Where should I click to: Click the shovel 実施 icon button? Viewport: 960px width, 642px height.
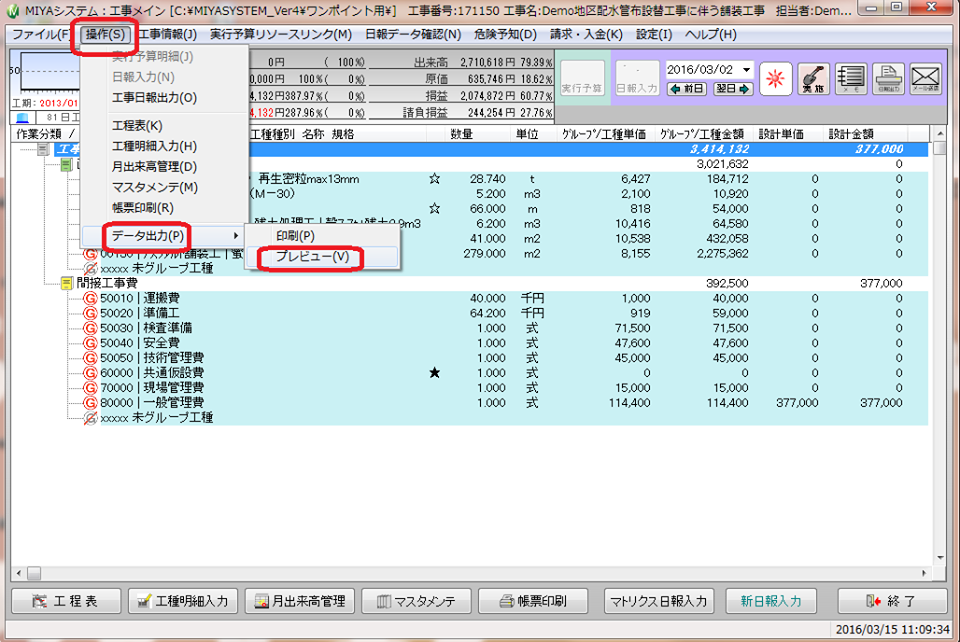coord(813,79)
